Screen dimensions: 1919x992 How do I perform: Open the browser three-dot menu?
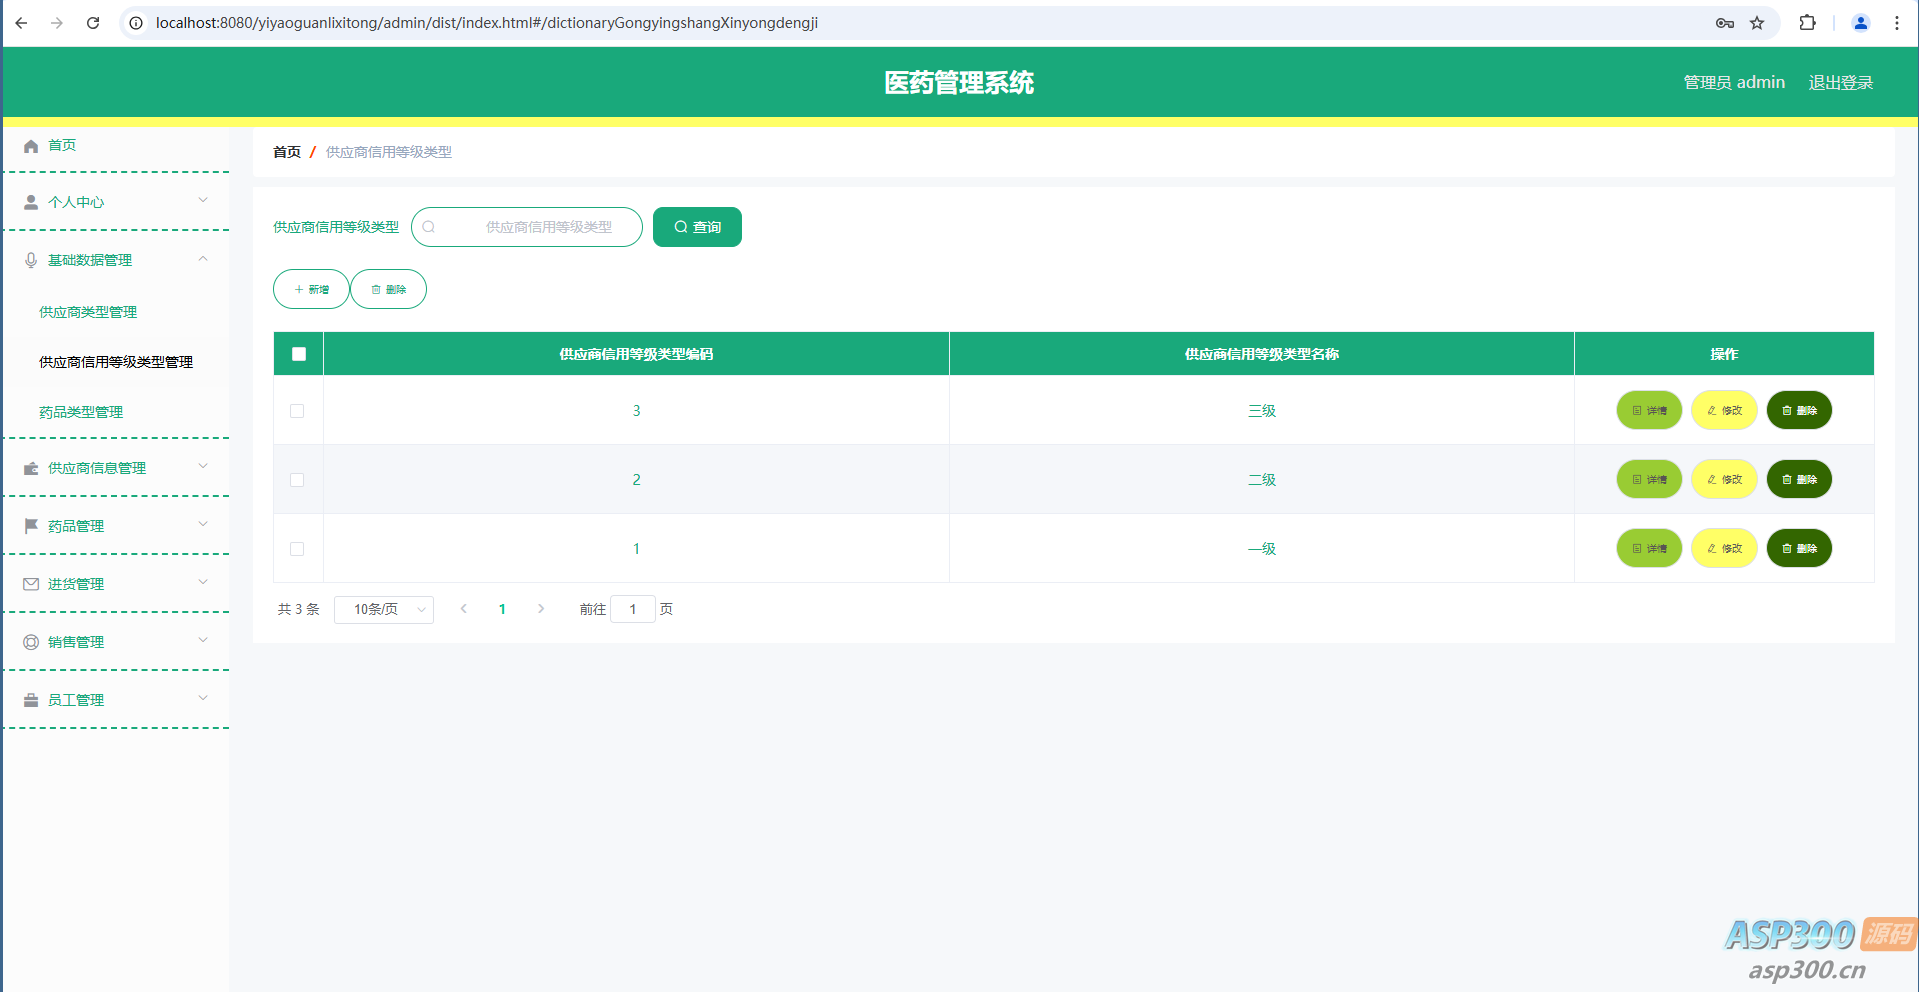point(1897,23)
